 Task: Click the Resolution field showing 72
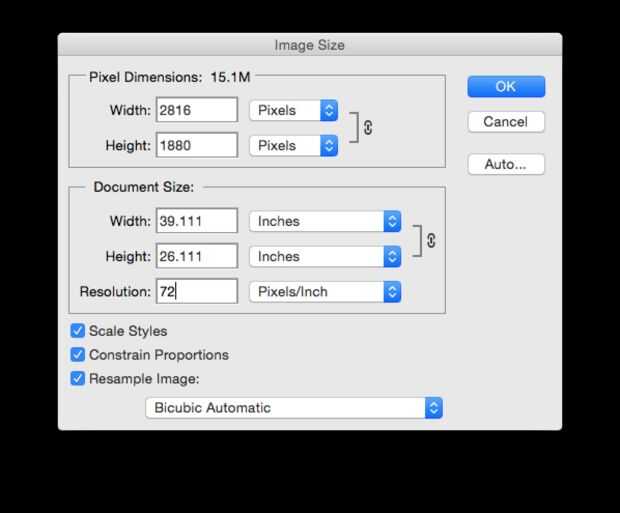point(197,291)
